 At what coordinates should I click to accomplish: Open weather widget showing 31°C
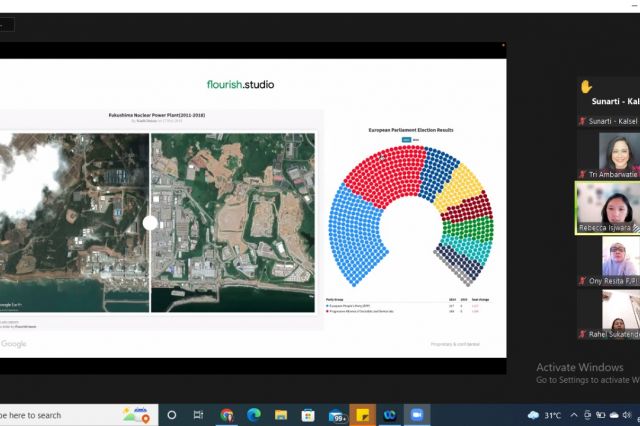pos(545,414)
